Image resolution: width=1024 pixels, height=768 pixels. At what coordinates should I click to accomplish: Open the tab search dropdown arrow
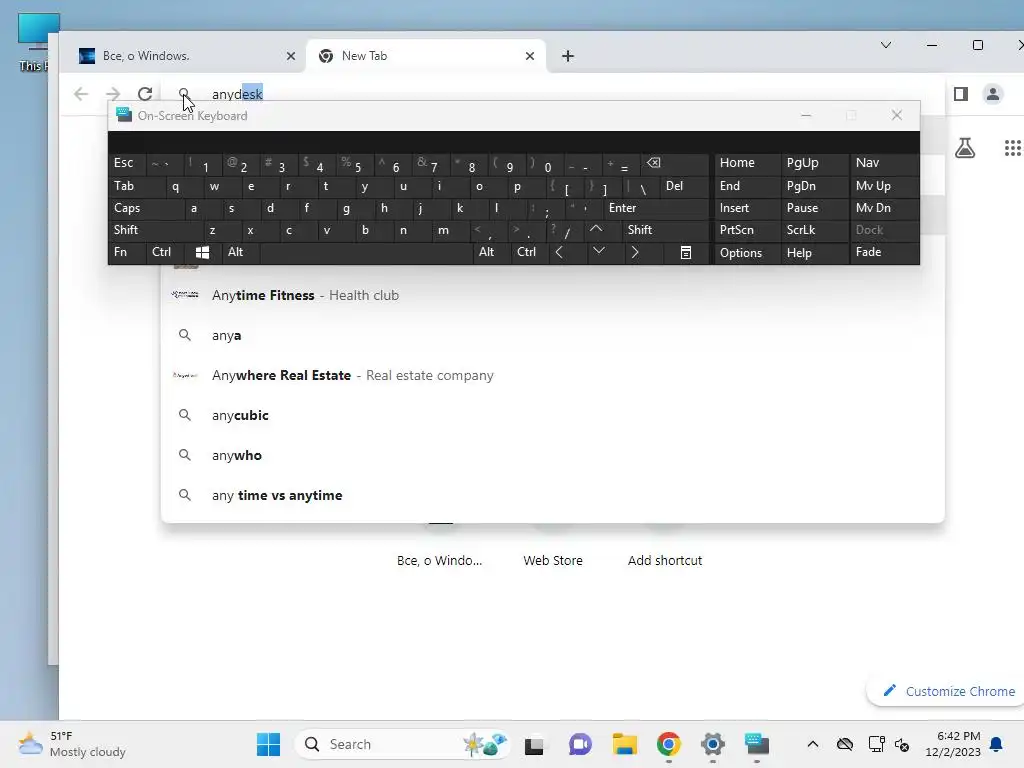[886, 45]
